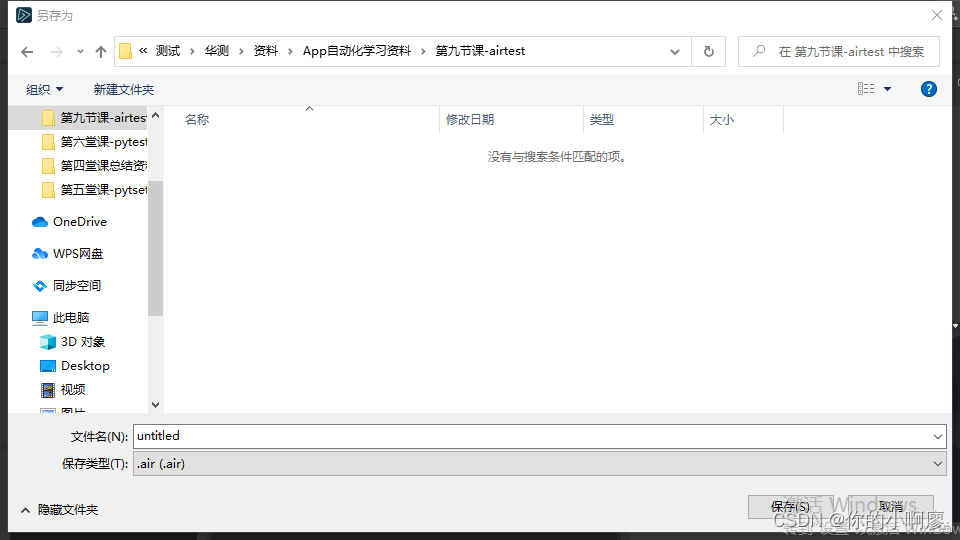
Task: Sort by the 修改日期 column header
Action: (x=470, y=120)
